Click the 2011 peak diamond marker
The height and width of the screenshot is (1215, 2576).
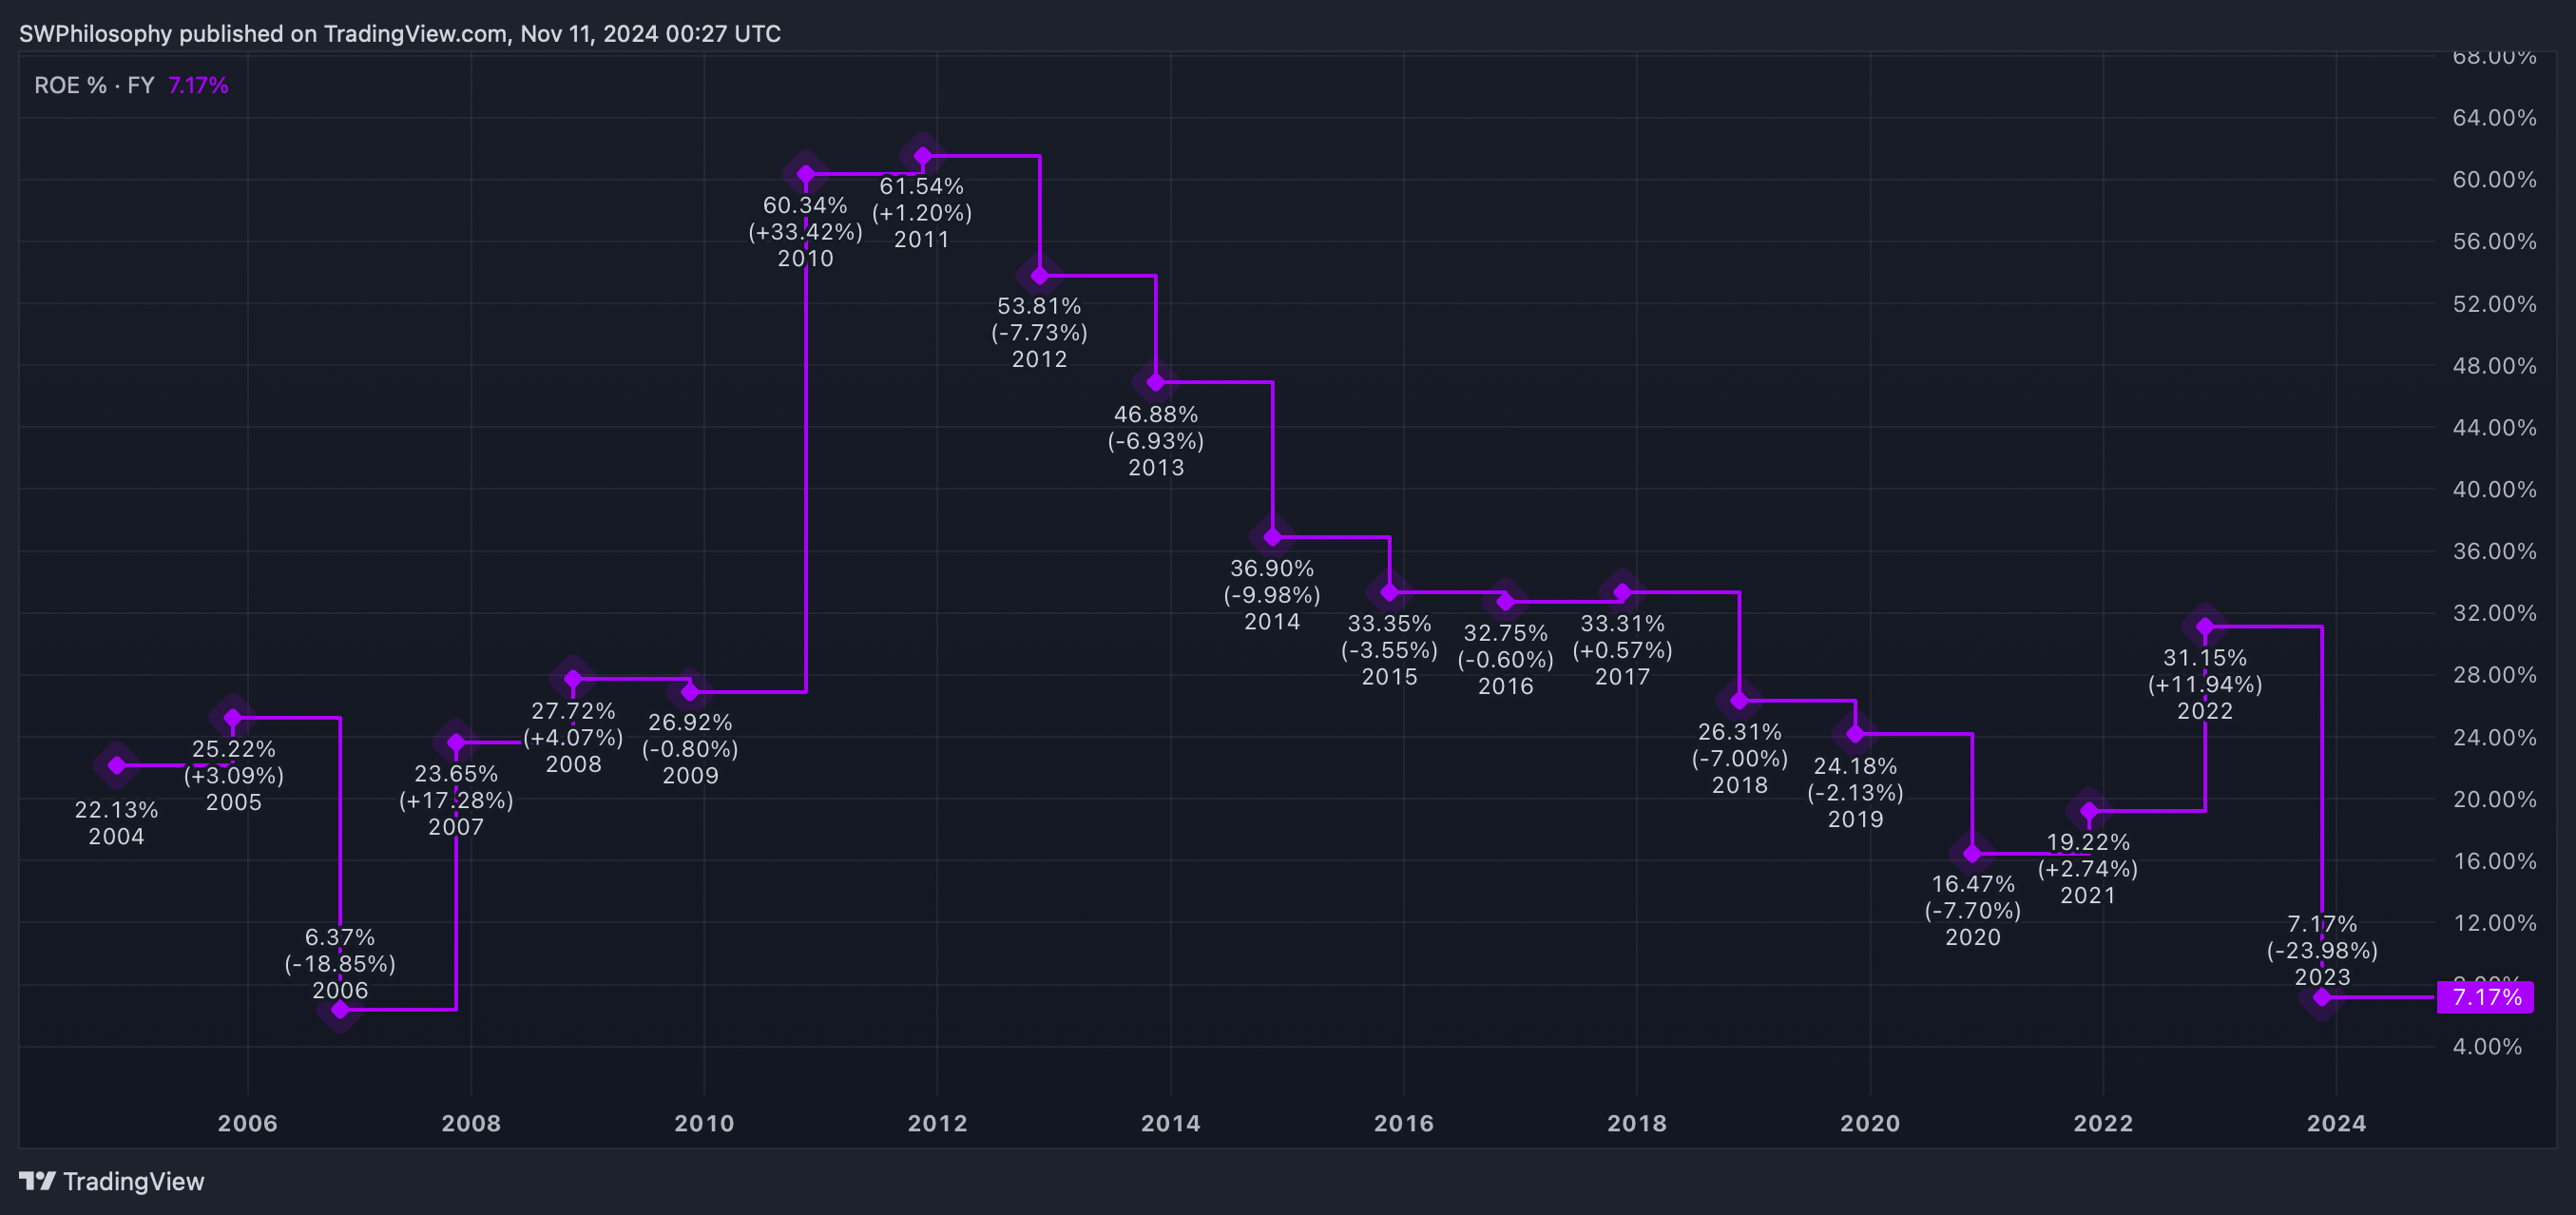(x=922, y=156)
